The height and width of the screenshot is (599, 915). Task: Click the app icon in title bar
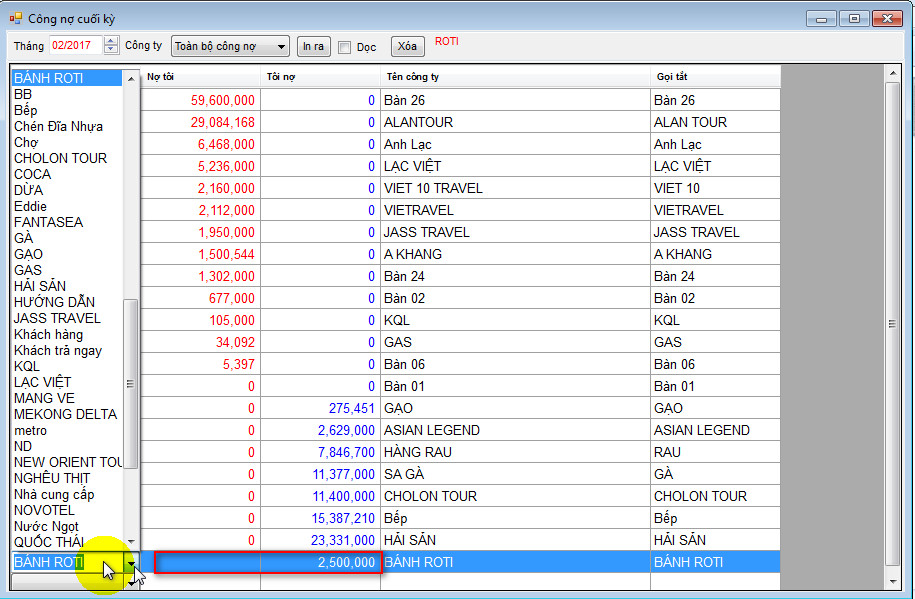tap(15, 19)
